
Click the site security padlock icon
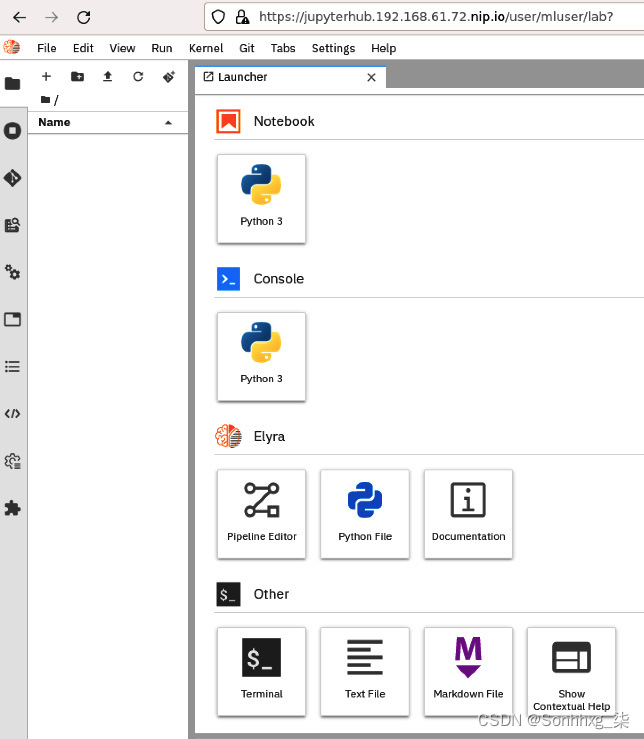(x=242, y=17)
